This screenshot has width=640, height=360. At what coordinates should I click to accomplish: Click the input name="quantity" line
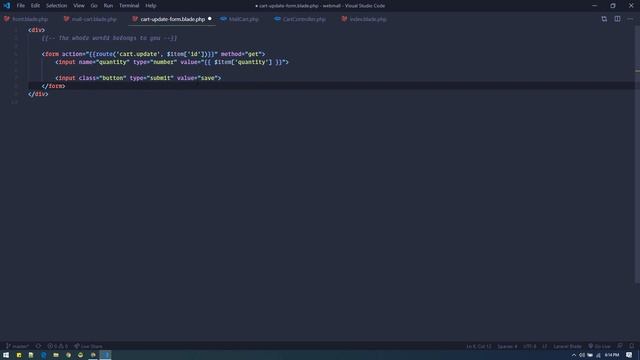point(172,62)
